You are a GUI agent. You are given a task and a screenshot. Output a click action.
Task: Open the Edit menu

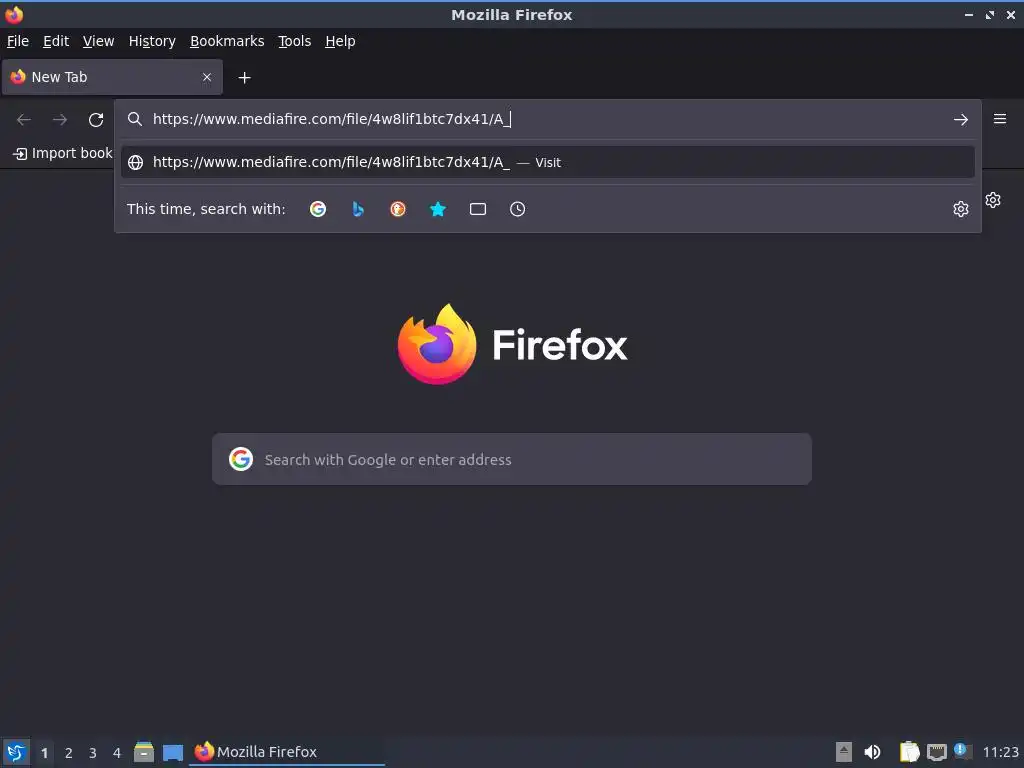pos(56,41)
